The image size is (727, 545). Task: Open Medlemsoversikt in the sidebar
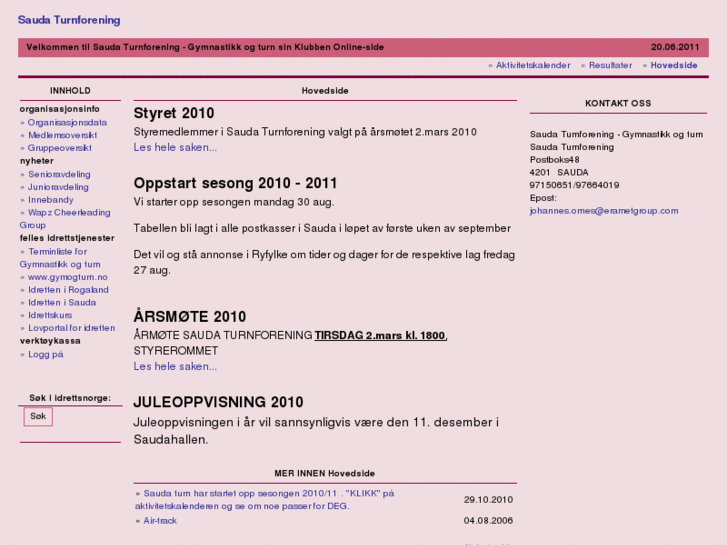[x=62, y=135]
